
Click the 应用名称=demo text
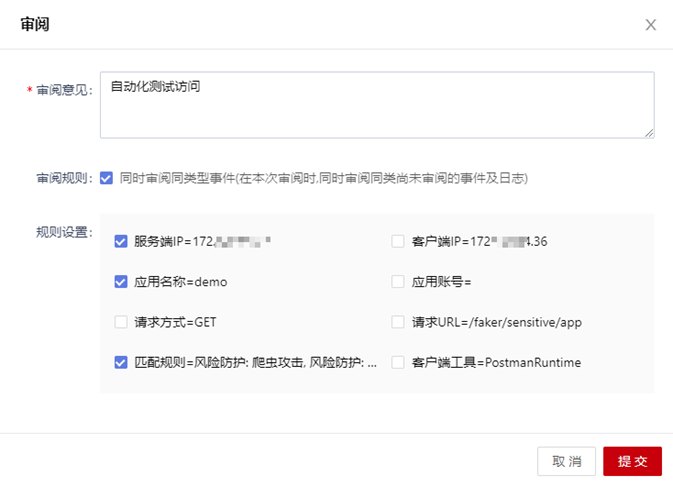[181, 282]
